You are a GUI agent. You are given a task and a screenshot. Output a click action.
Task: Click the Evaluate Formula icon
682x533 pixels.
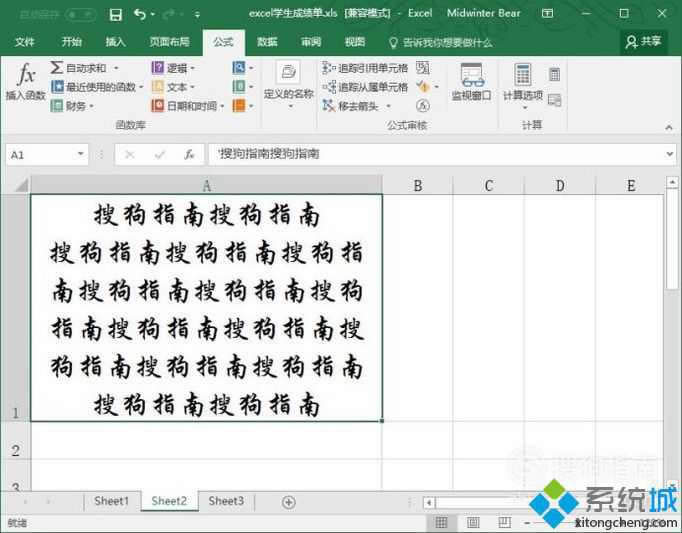pyautogui.click(x=422, y=105)
